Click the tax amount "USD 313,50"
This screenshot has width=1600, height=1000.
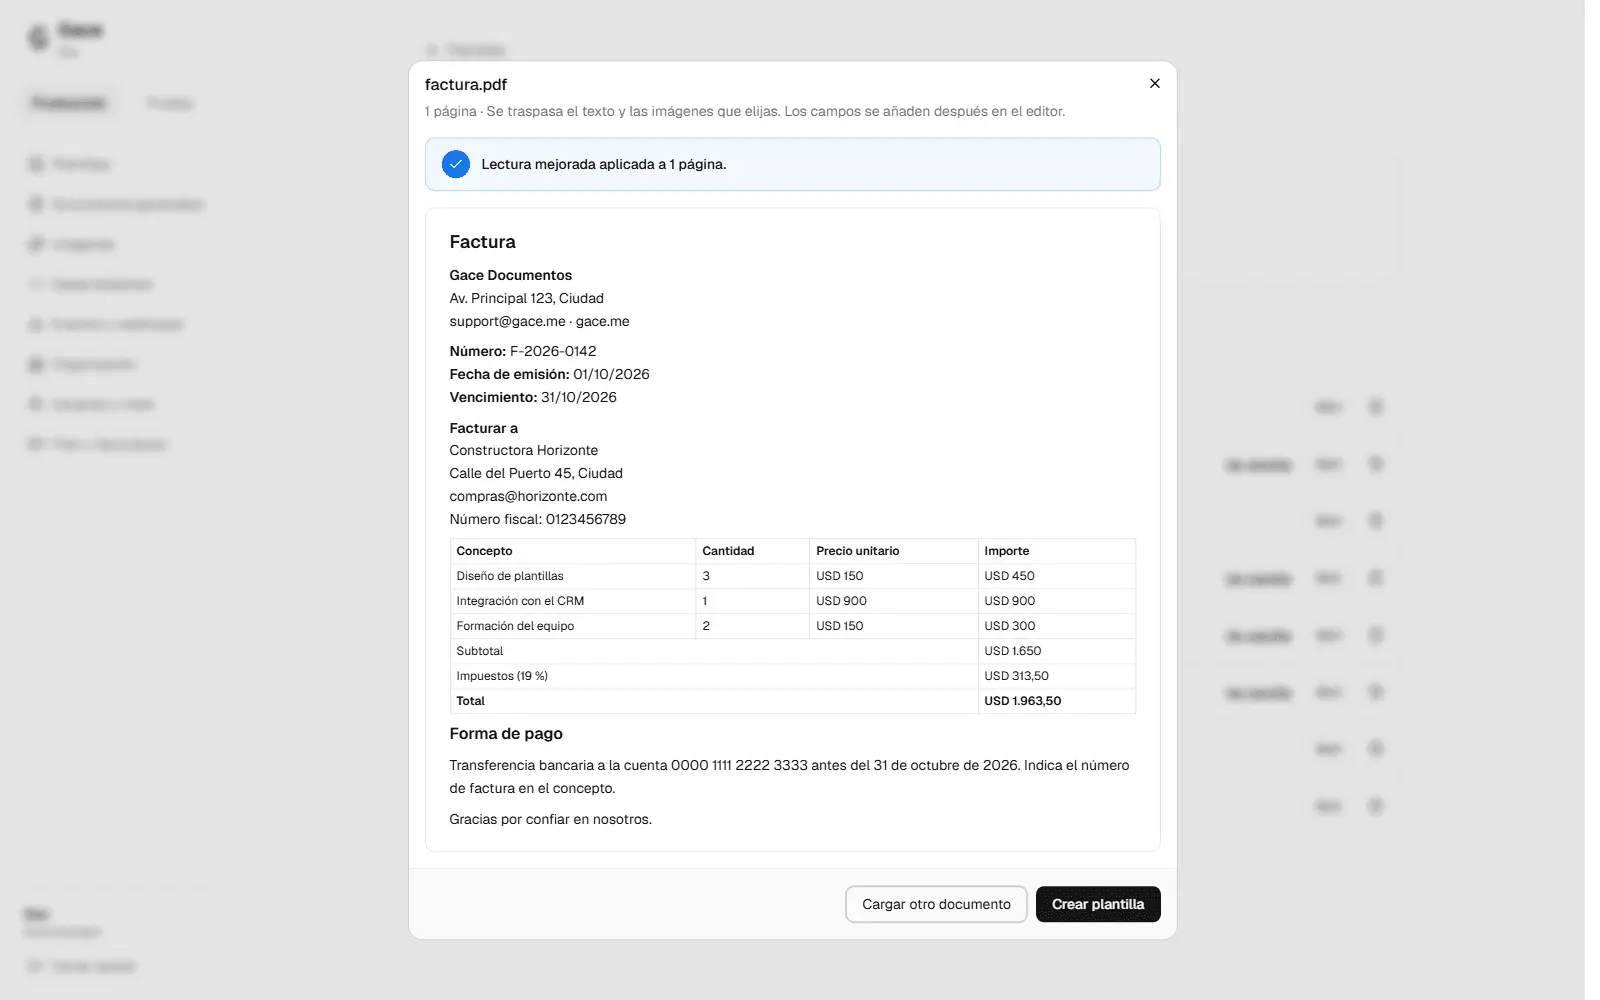1016,676
